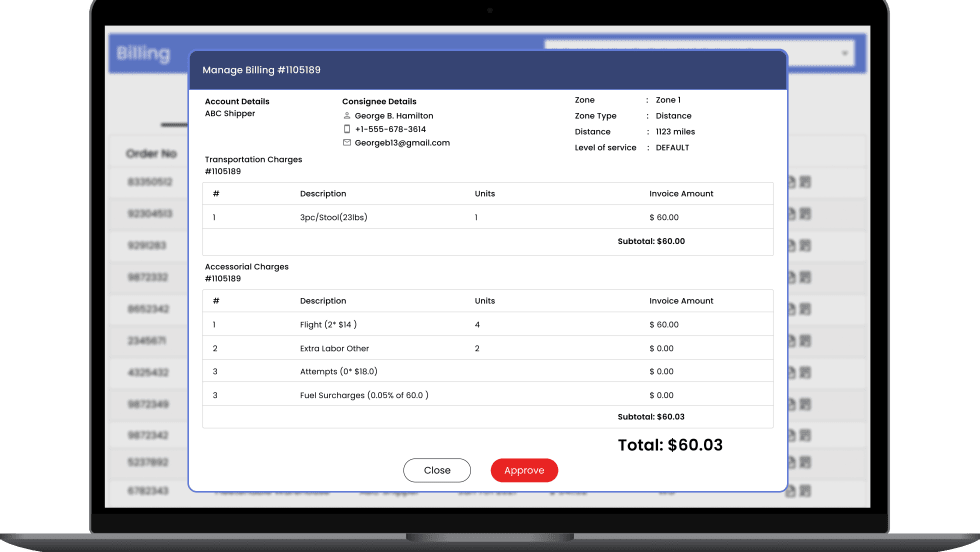Select the Flight (2* $14) charge row
Screen dimensions: 980x552
coord(487,325)
